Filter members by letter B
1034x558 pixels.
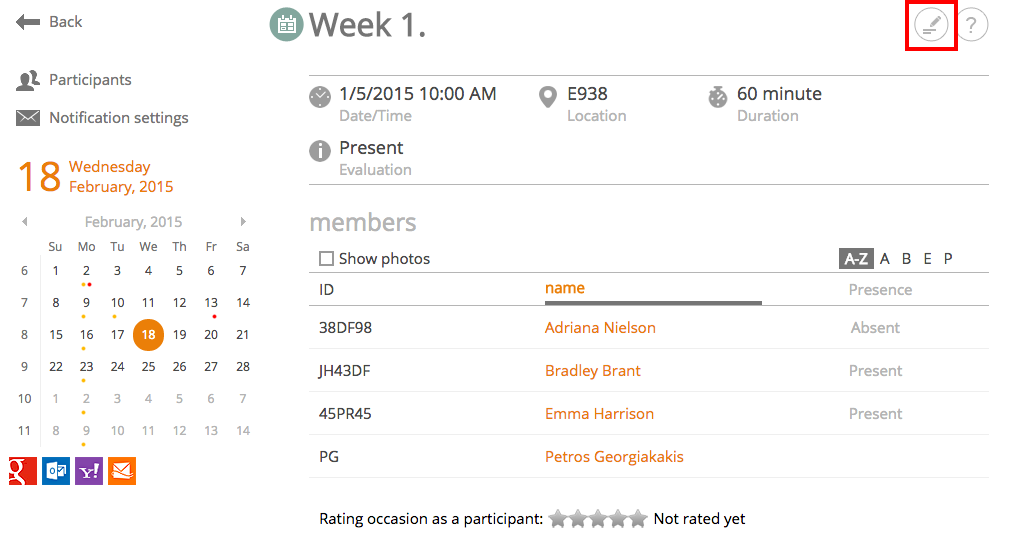click(907, 259)
